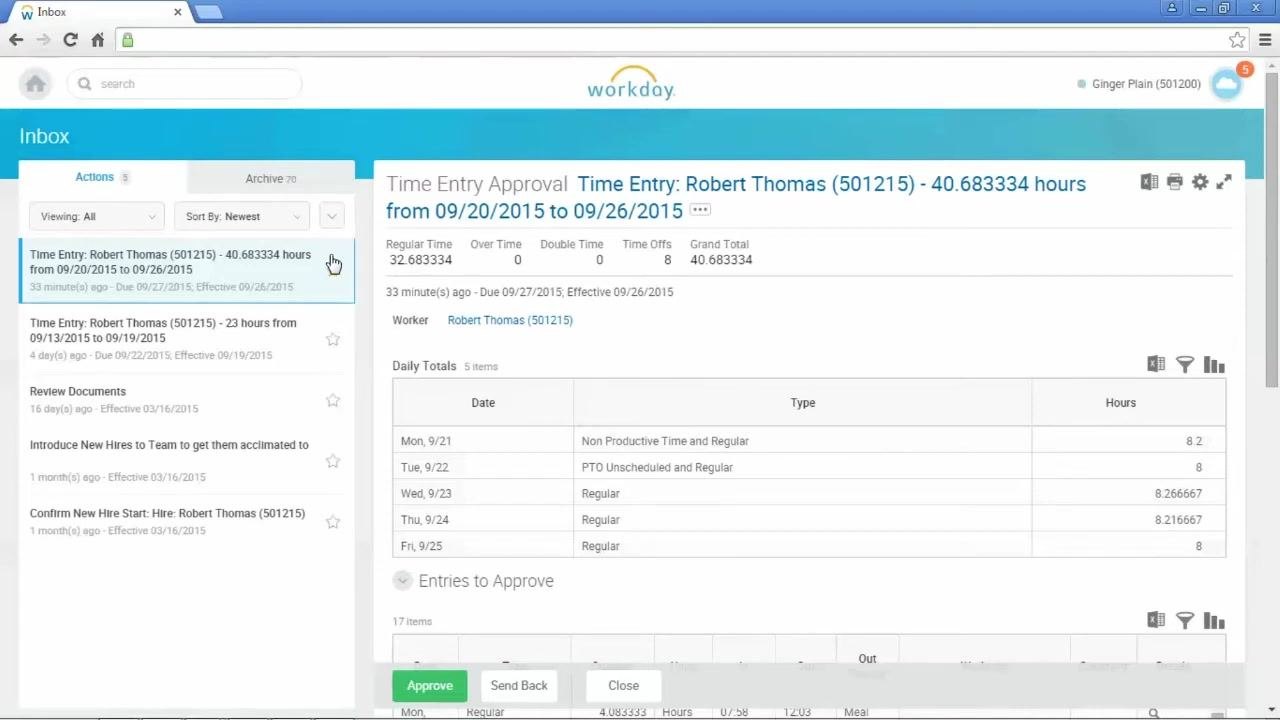Screen dimensions: 1280x720
Task: Export the Daily Totals table to Excel
Action: (1156, 364)
